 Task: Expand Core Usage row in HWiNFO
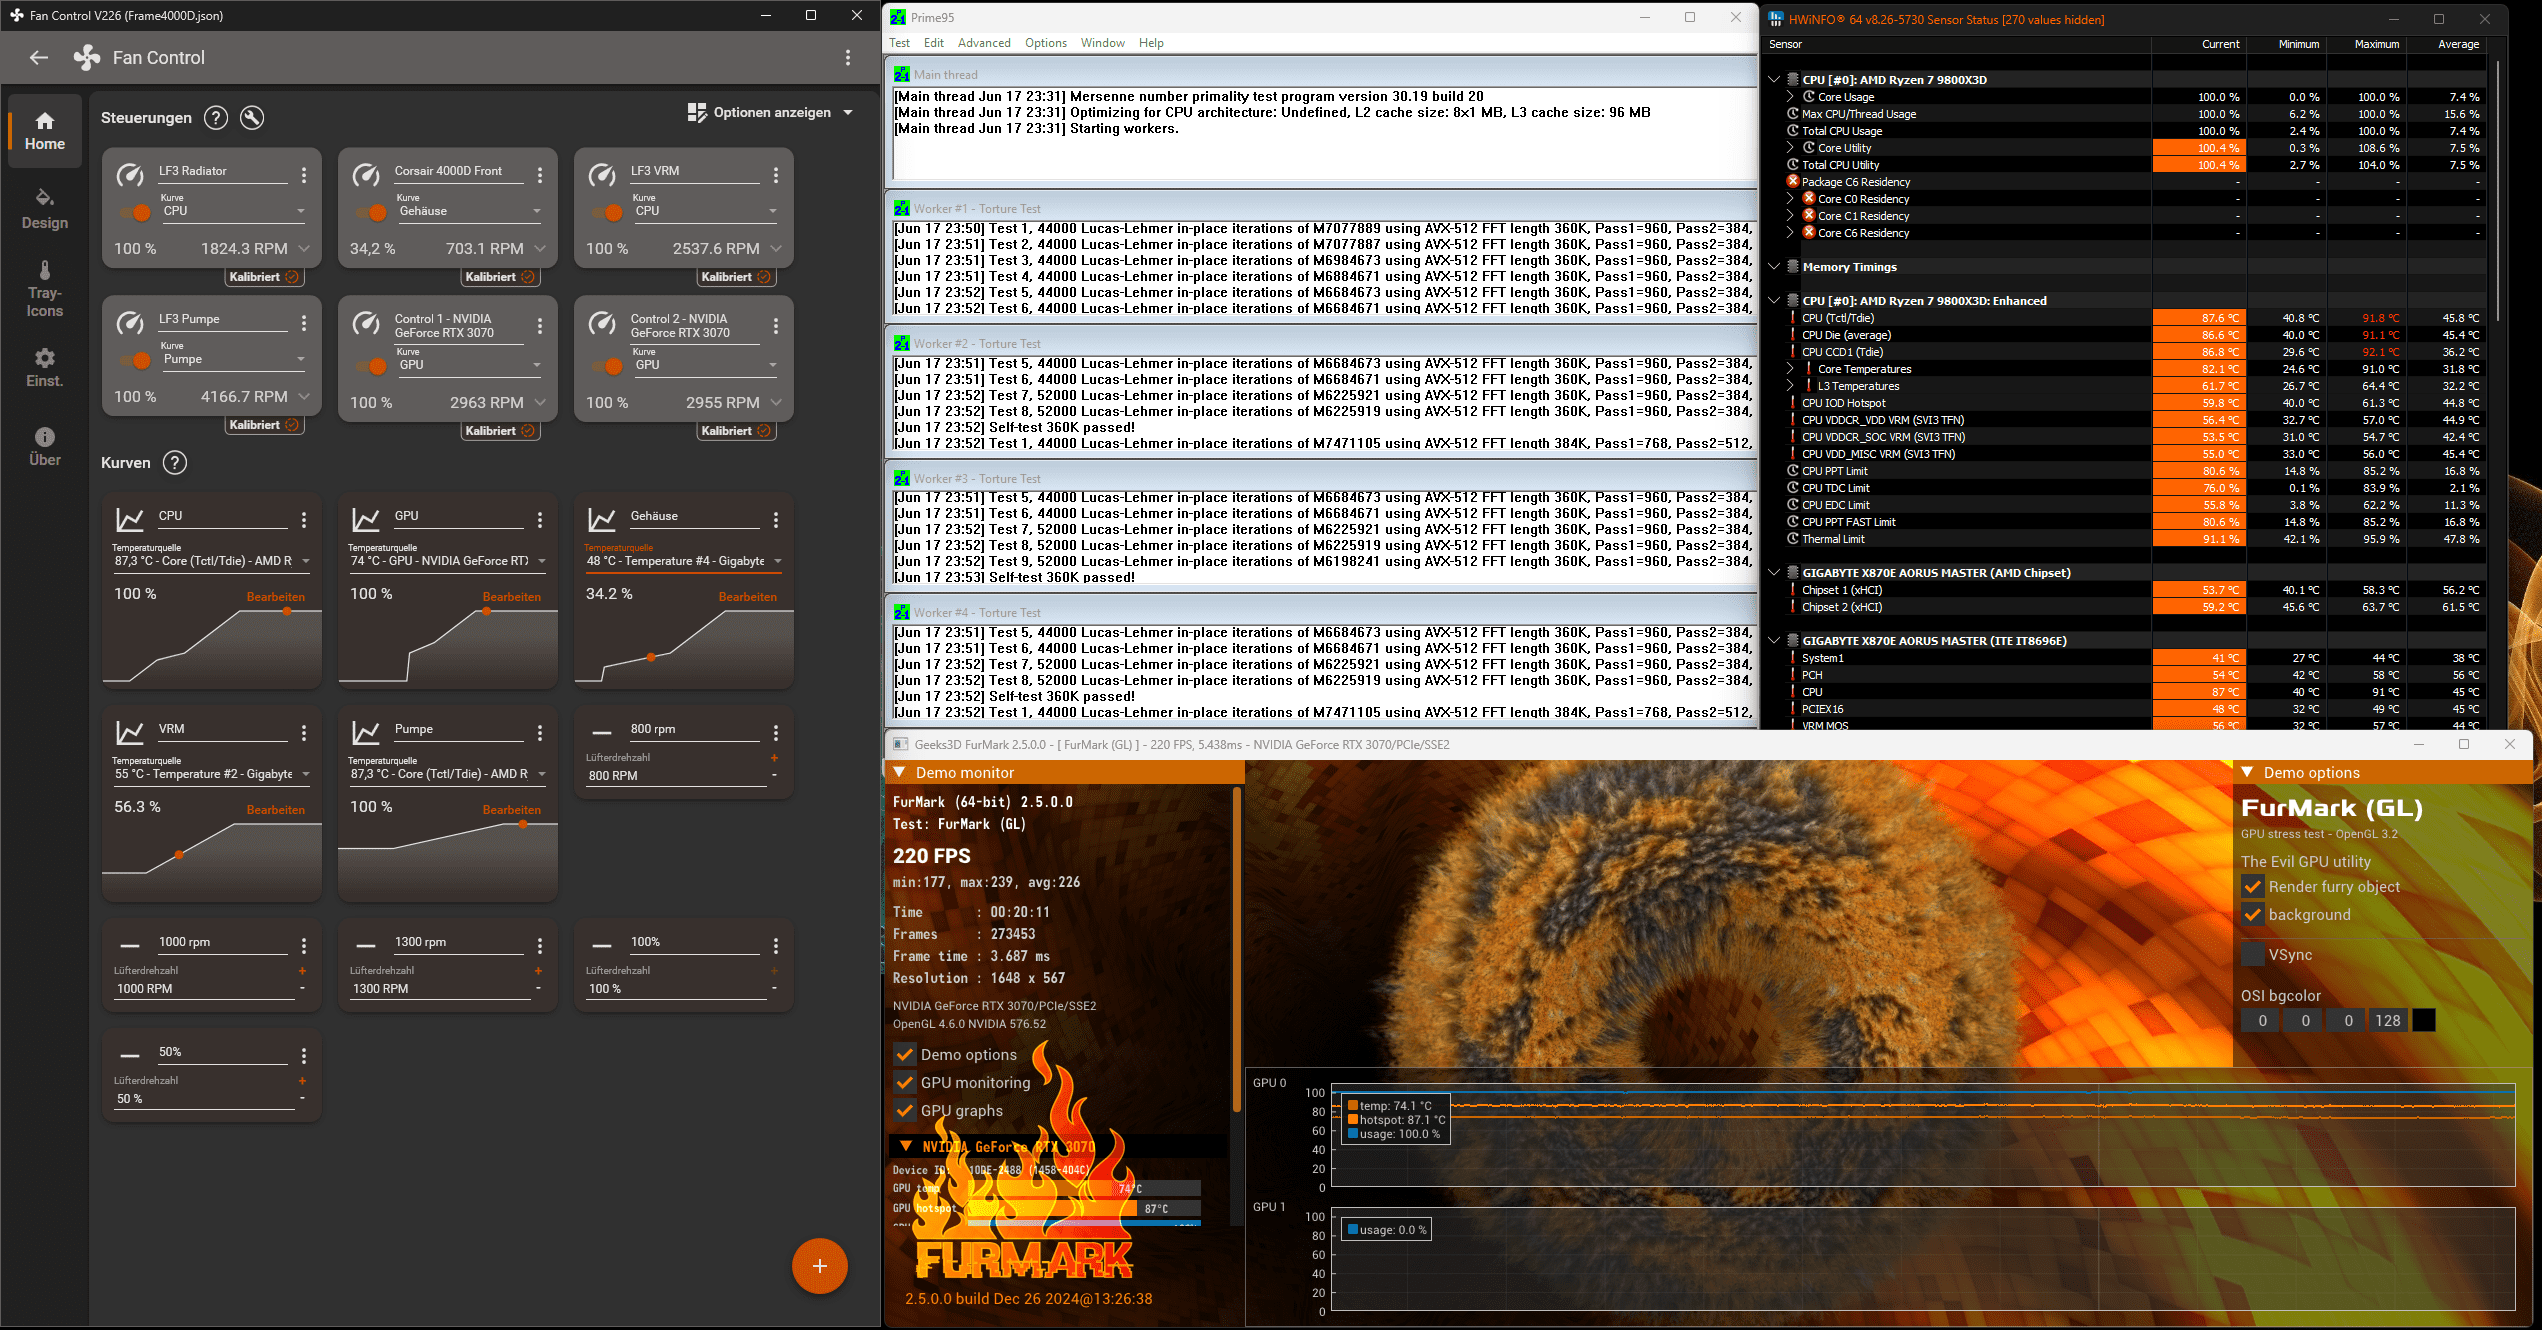tap(1790, 97)
